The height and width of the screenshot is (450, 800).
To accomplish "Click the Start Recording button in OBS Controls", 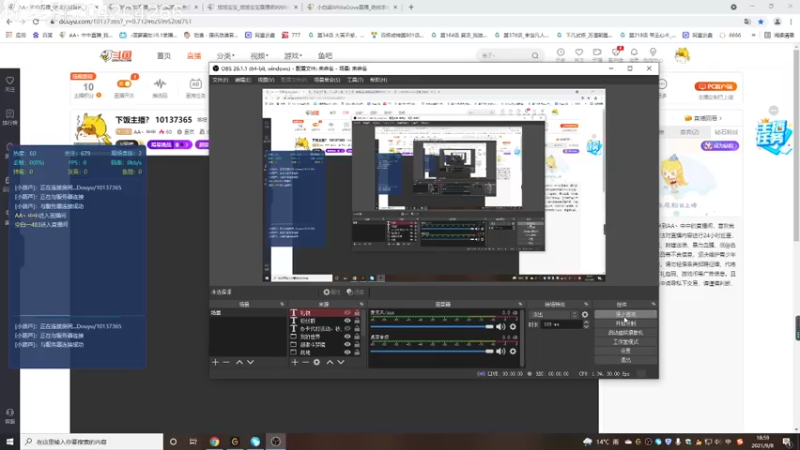I will click(x=625, y=323).
